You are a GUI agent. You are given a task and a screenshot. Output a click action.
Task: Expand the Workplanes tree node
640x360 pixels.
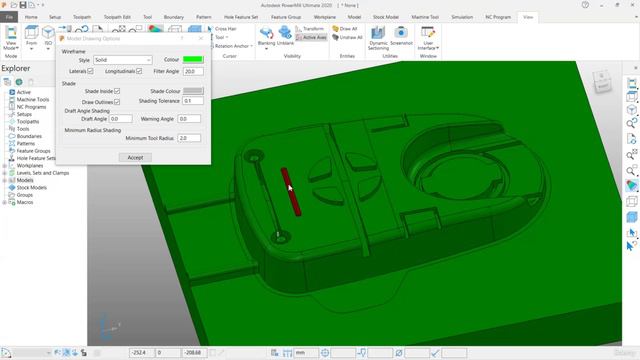(x=4, y=166)
